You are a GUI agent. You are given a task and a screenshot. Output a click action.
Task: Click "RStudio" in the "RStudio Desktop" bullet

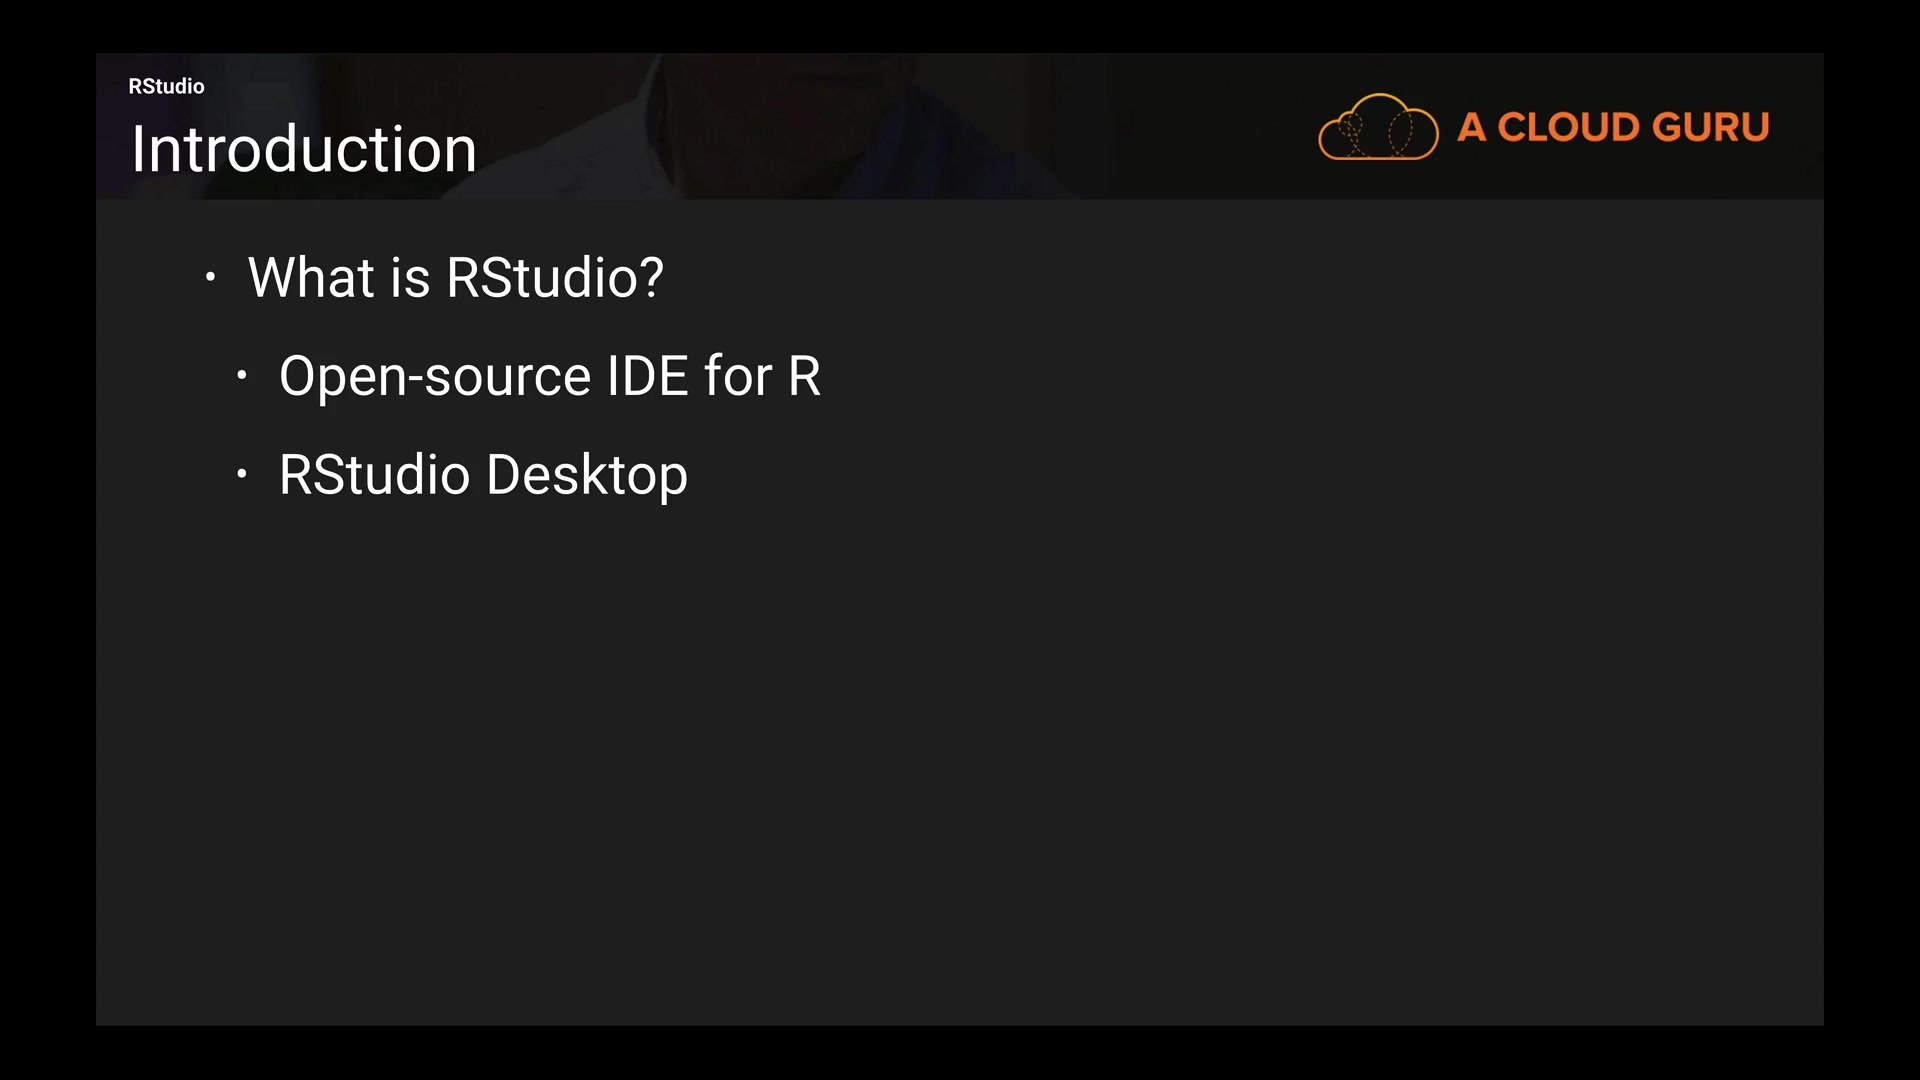pos(374,474)
